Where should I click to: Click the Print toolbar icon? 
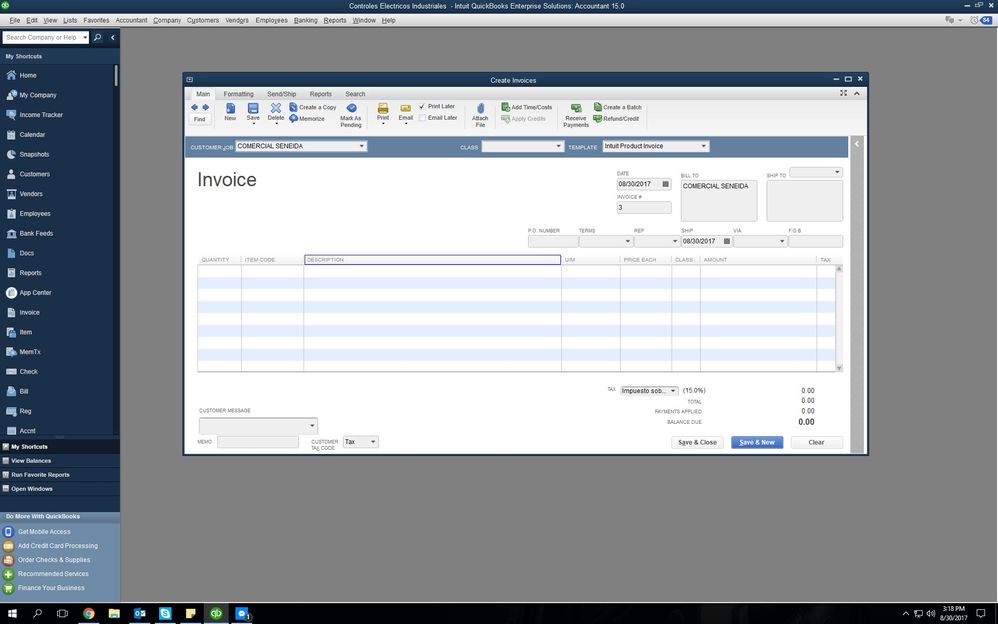click(383, 108)
